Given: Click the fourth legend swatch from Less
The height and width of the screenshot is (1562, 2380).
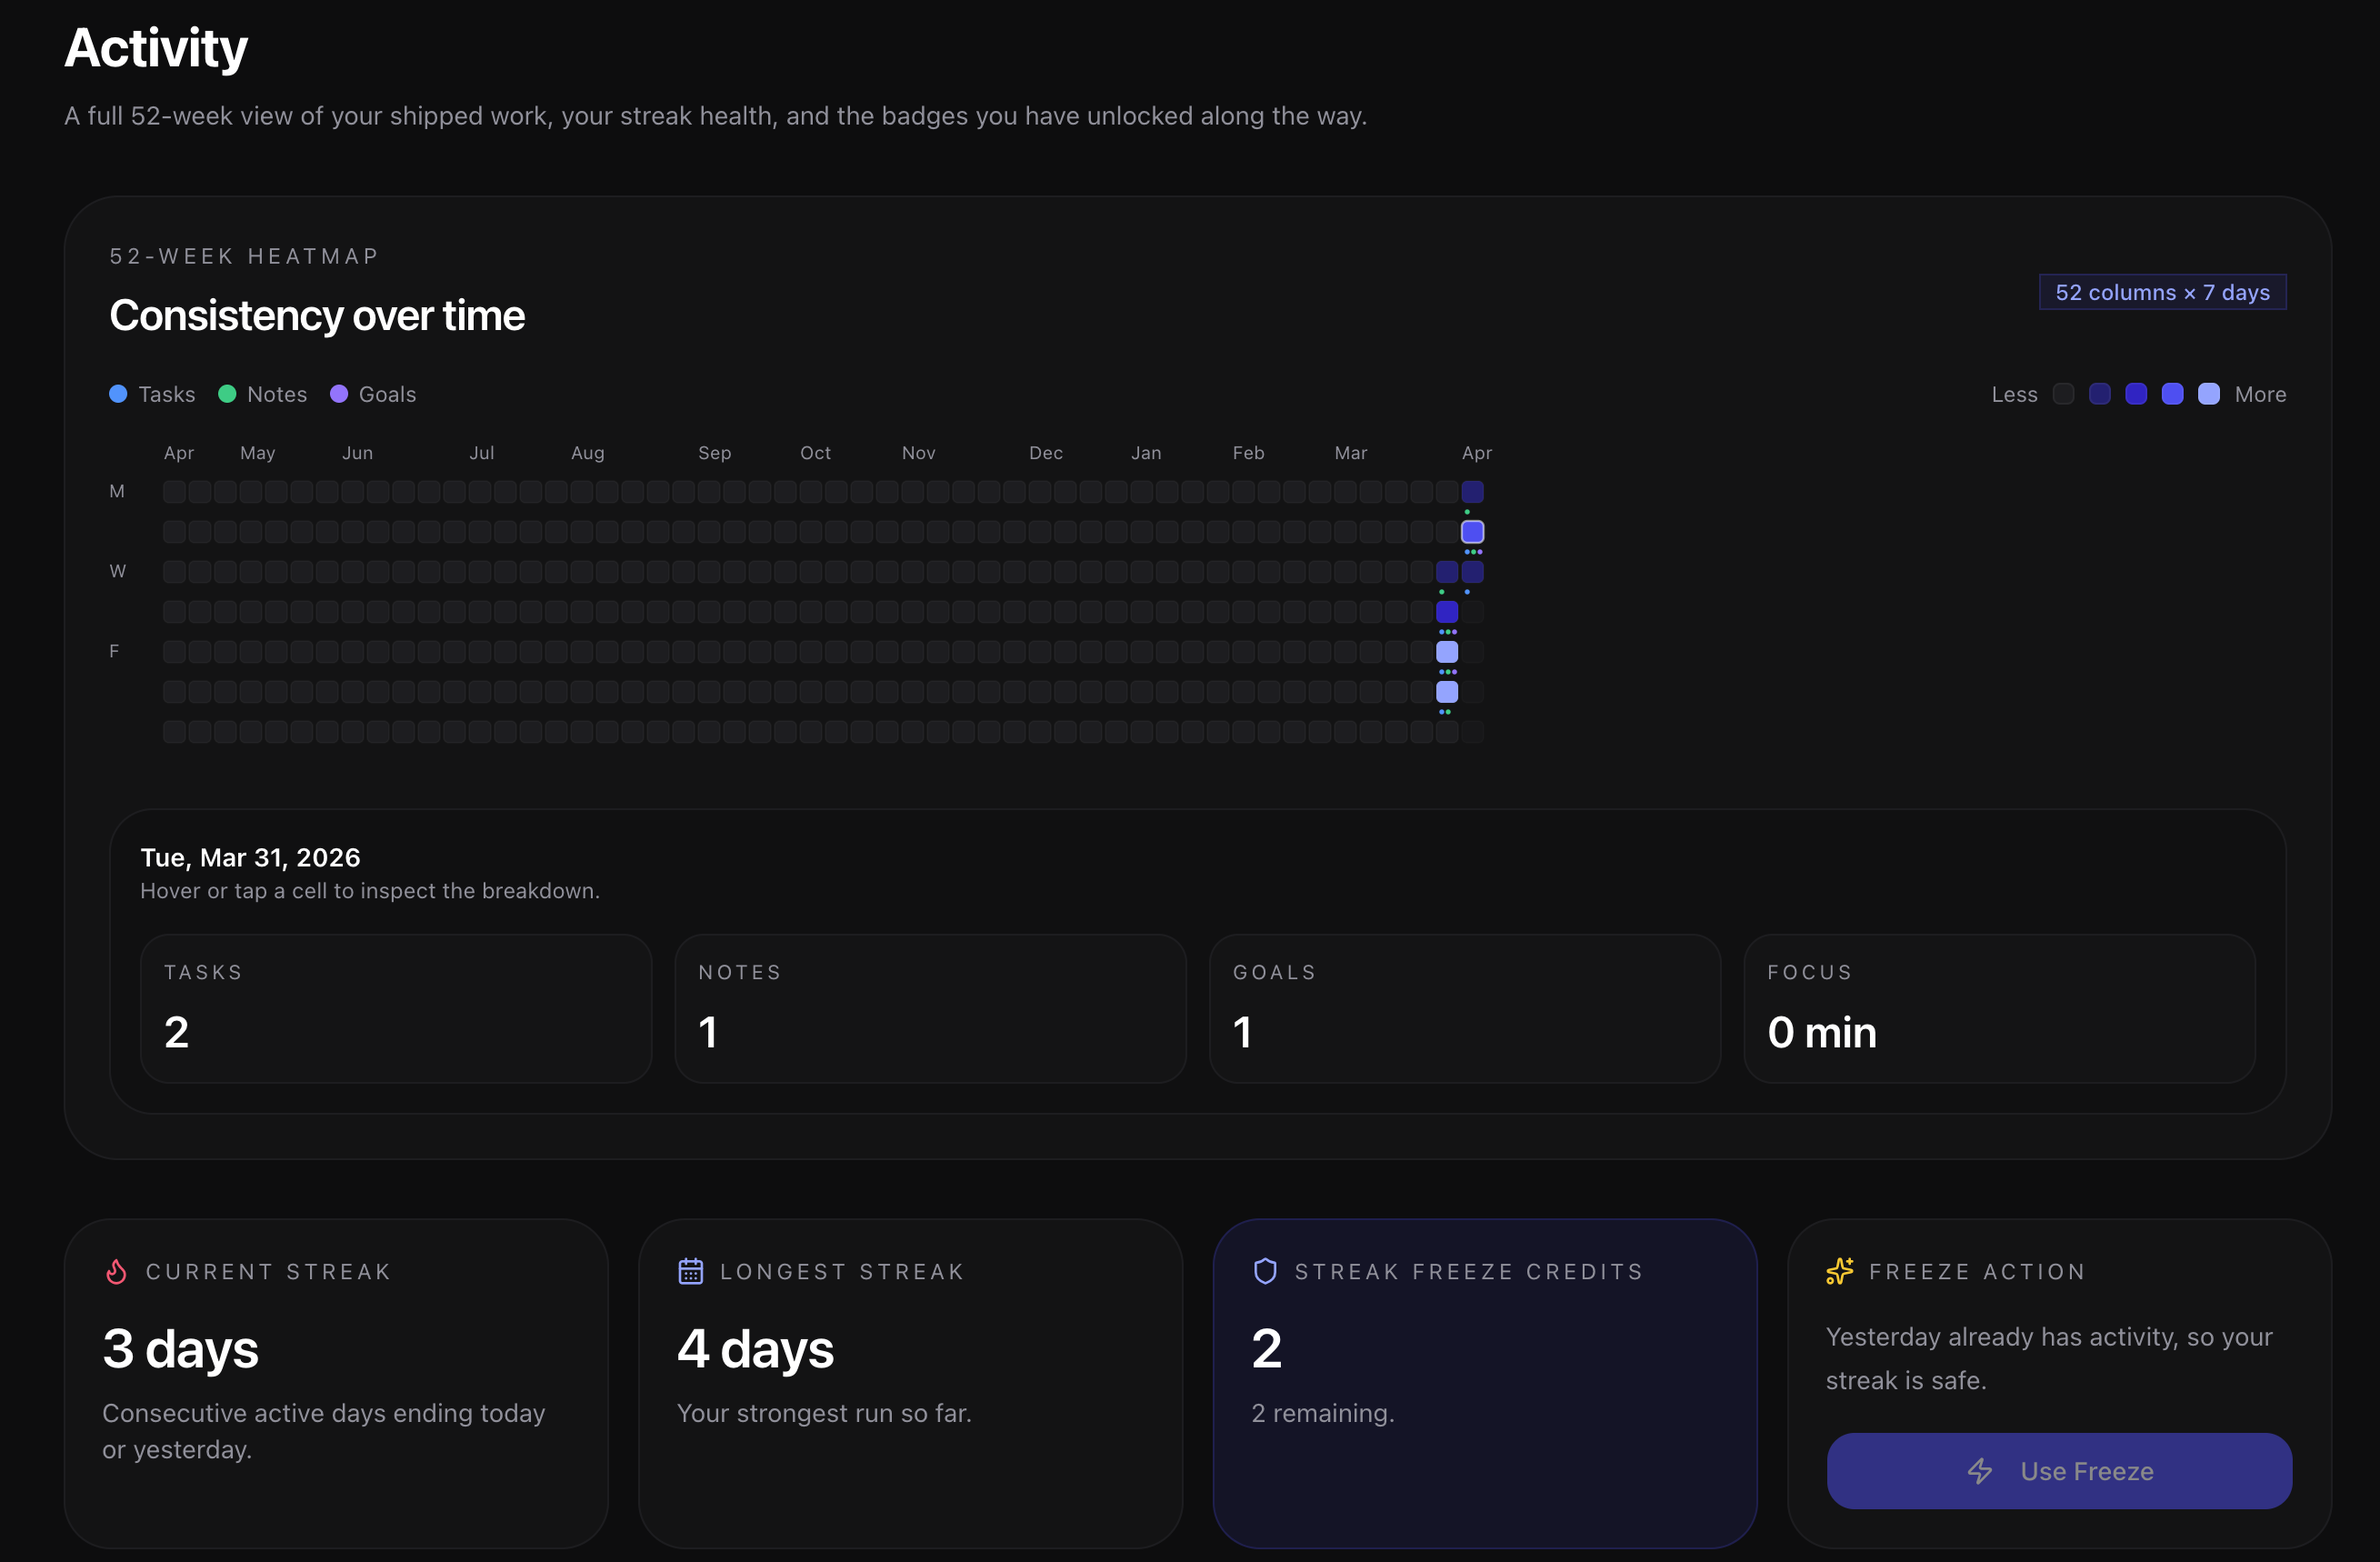Looking at the screenshot, I should 2172,394.
